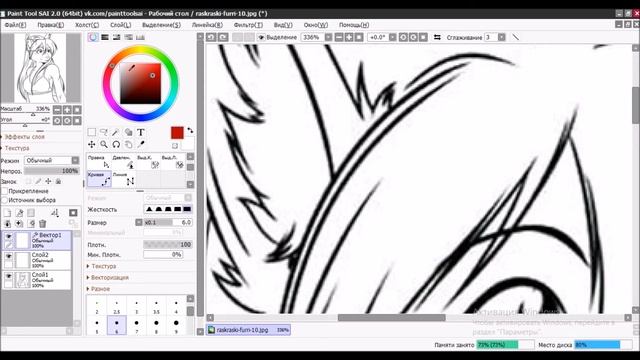This screenshot has width=640, height=360.
Task: Open the Холст menu
Action: tap(87, 25)
